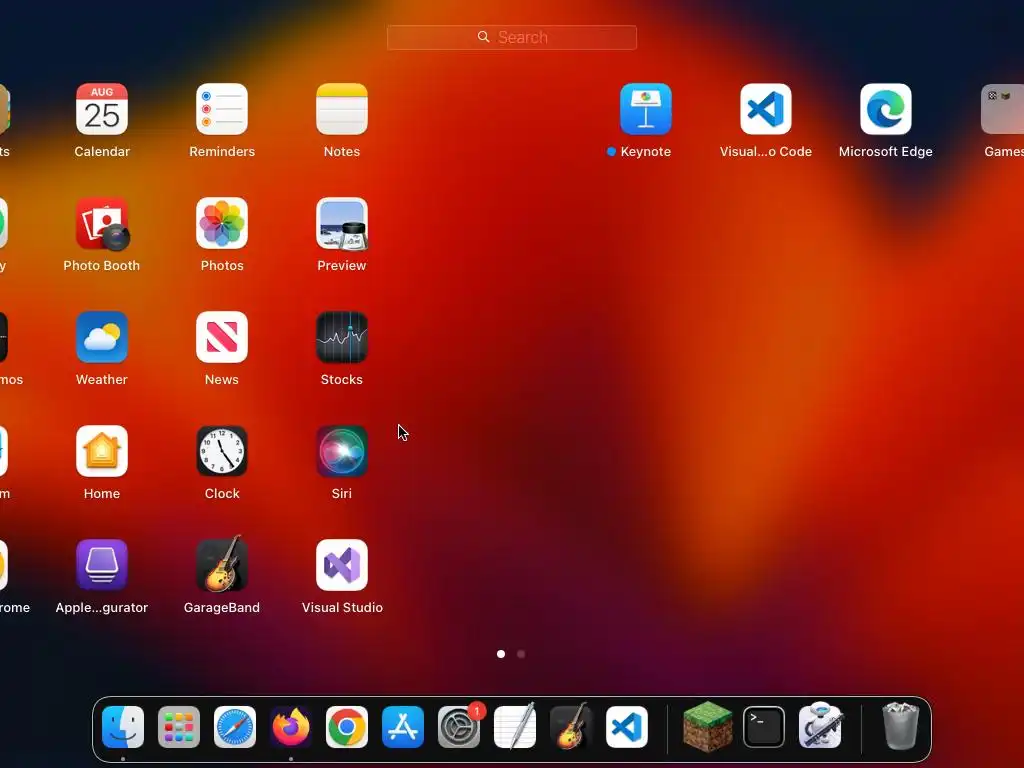Open the Trash in the Dock

(901, 726)
